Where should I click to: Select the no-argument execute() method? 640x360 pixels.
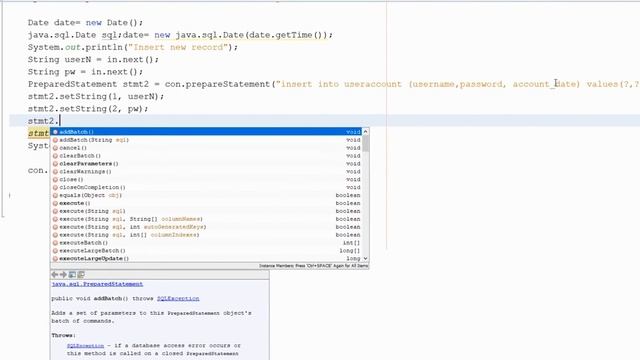pos(206,203)
